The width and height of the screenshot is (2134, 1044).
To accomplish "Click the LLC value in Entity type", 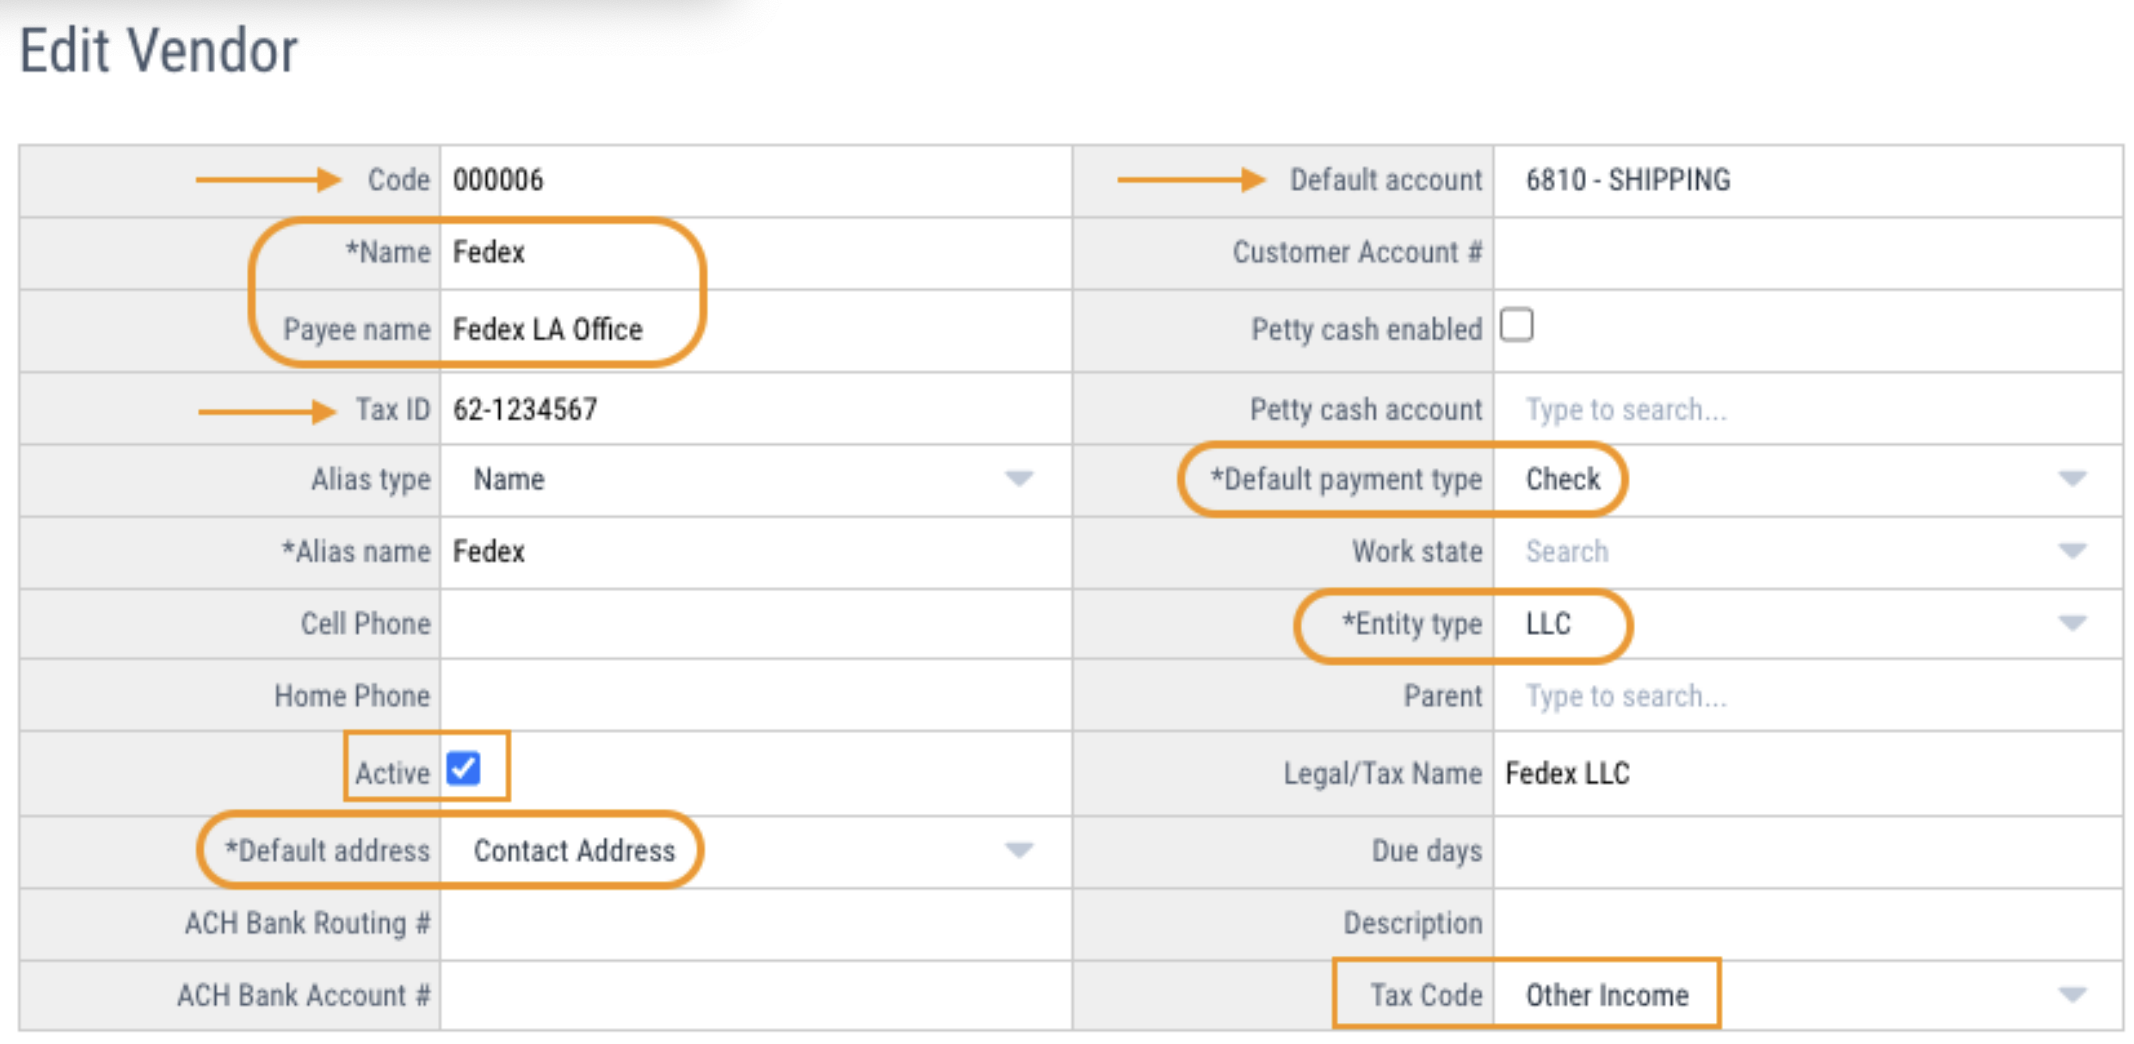I will 1548,623.
